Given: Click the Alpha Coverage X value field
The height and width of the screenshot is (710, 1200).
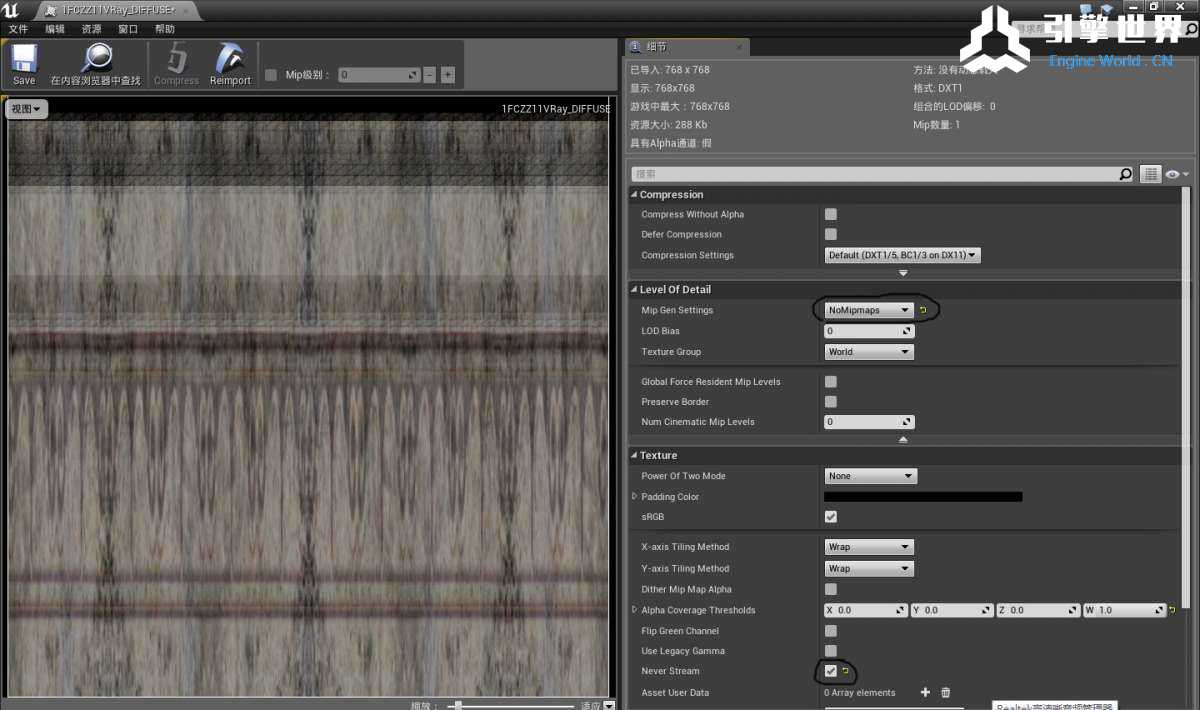Looking at the screenshot, I should [866, 610].
